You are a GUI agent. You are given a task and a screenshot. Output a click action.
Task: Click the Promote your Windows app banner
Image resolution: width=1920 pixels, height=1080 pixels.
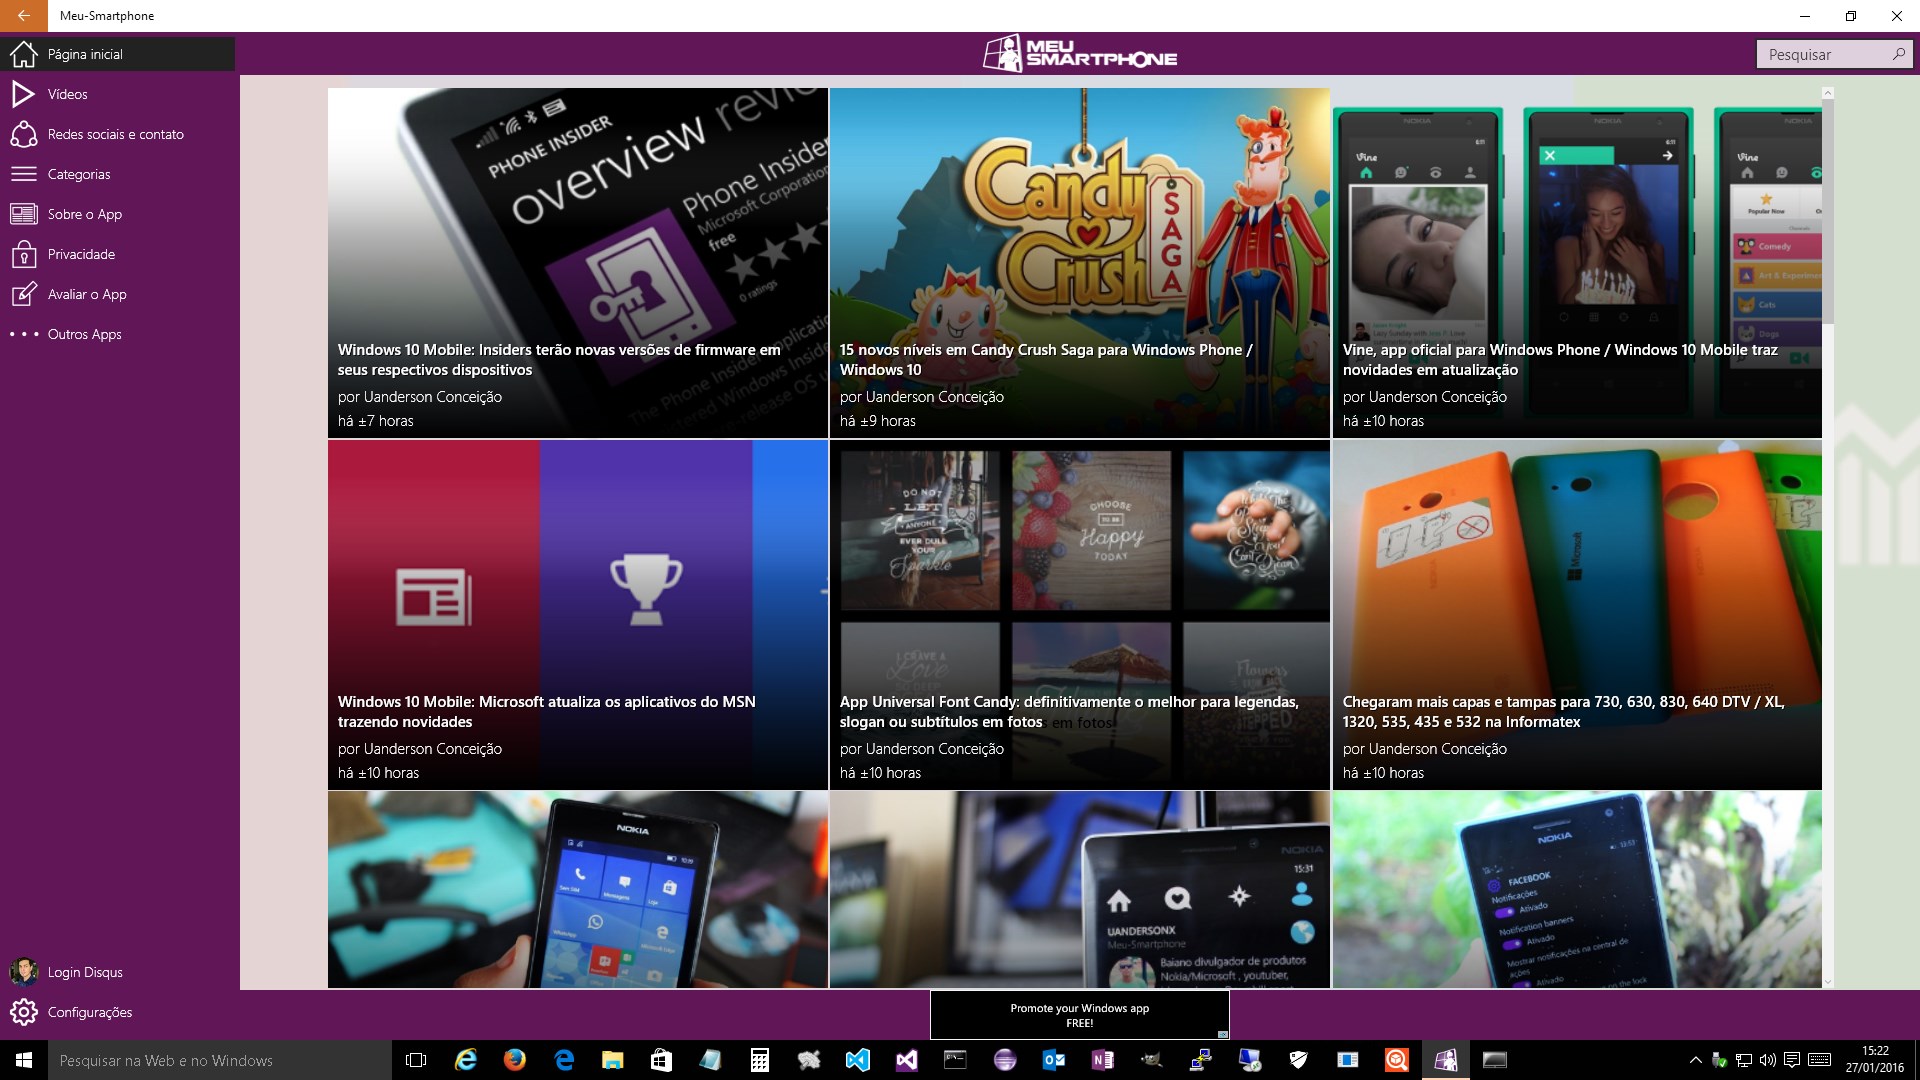pos(1079,1015)
